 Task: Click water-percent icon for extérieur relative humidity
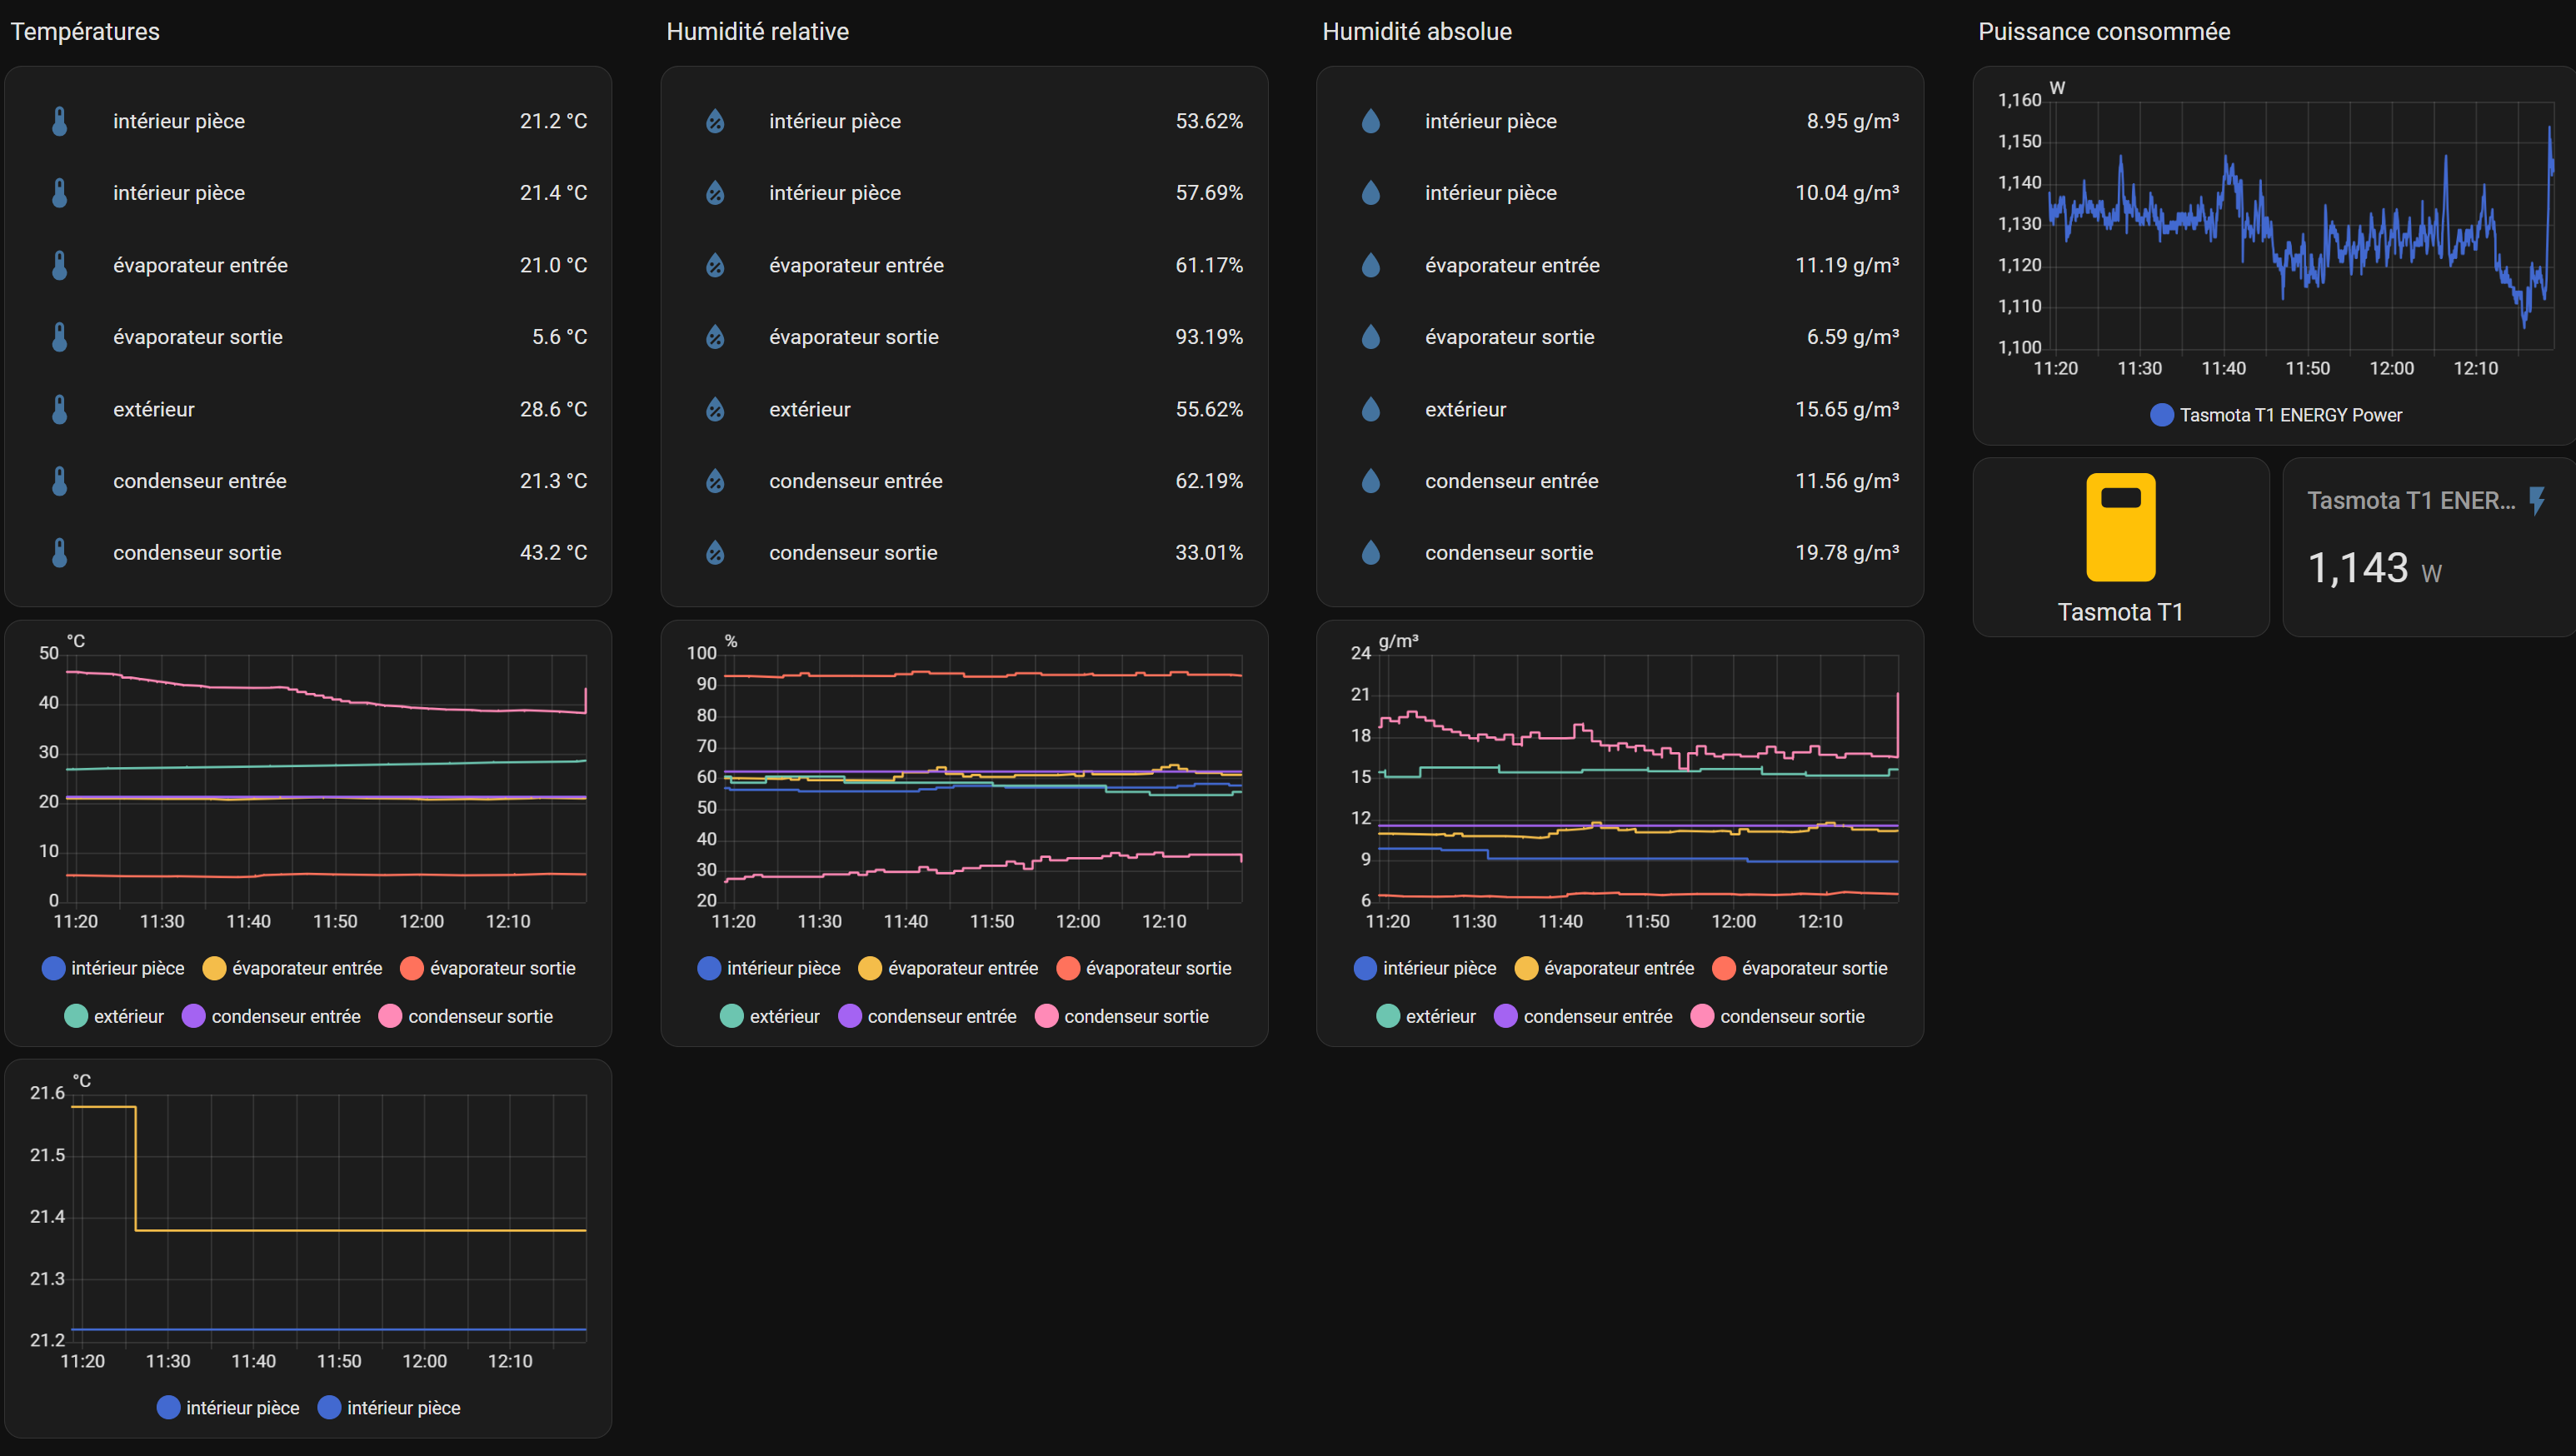[715, 409]
